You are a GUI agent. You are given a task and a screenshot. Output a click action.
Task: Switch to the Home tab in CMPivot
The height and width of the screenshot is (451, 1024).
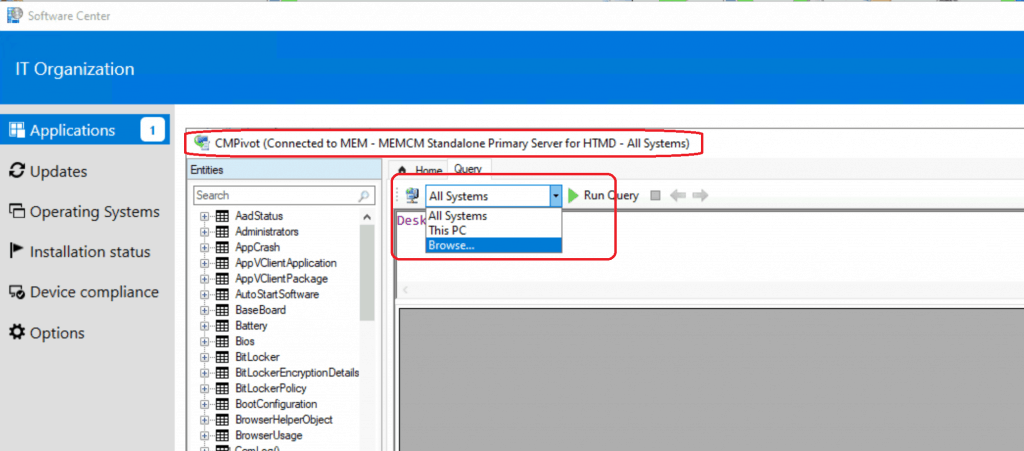421,170
